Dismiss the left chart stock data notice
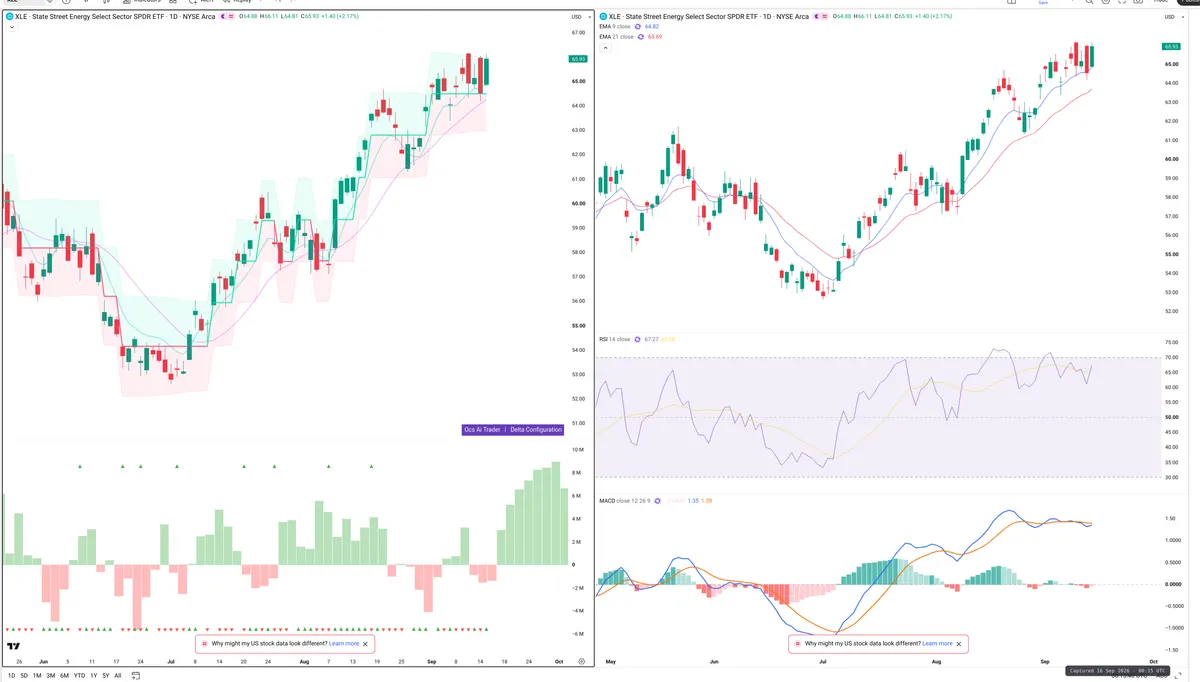 [366, 644]
